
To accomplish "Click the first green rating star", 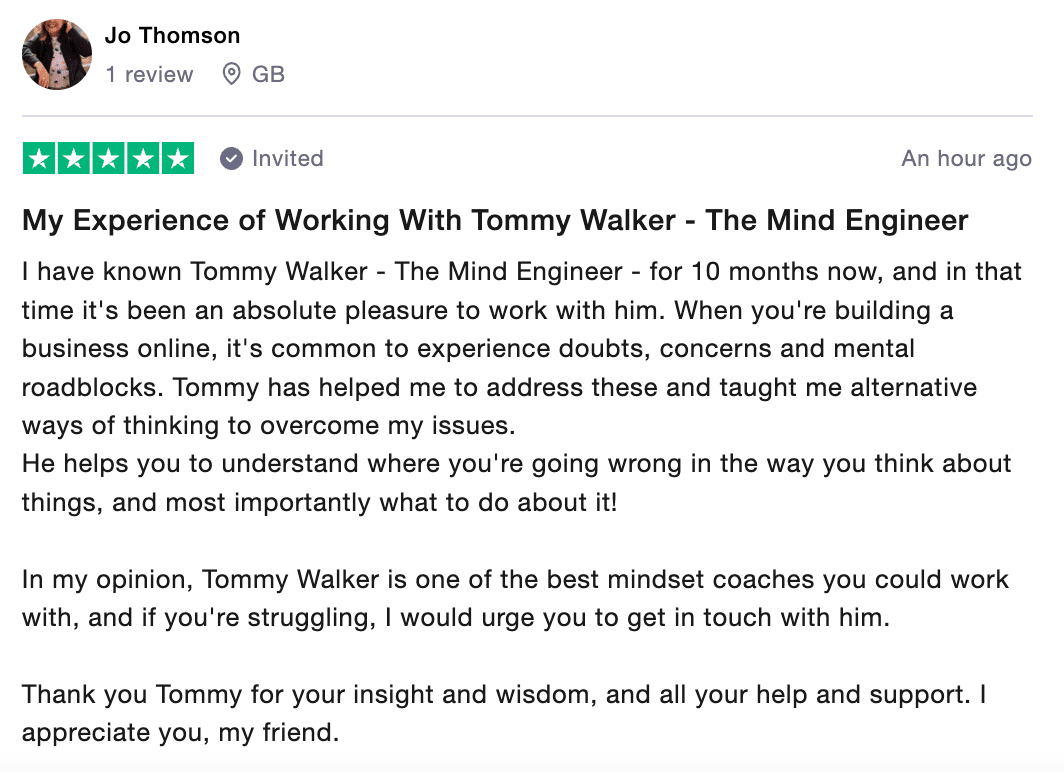I will [x=39, y=158].
